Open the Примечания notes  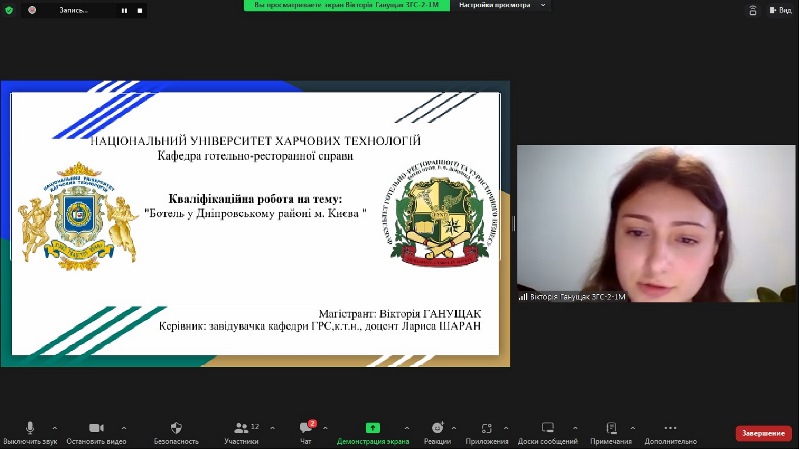611,433
